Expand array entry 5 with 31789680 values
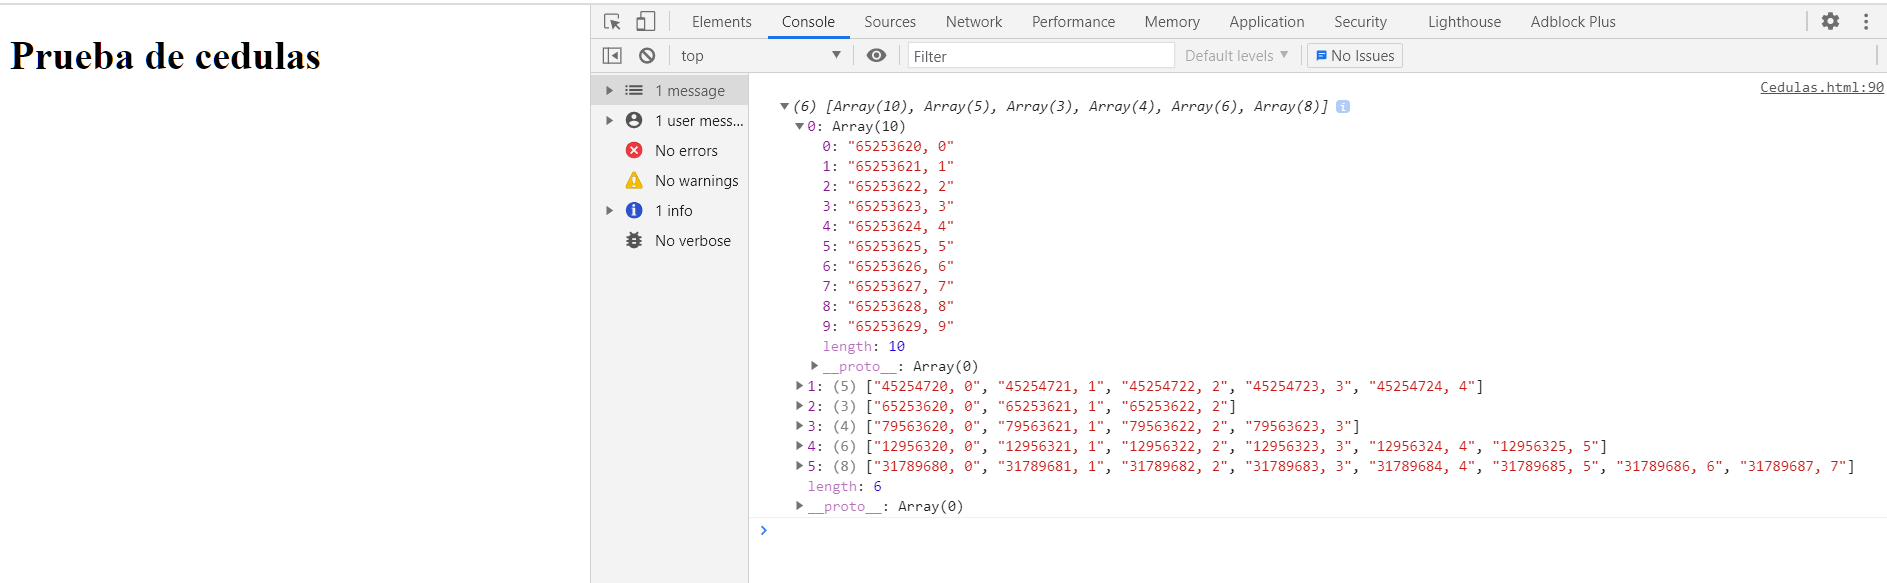This screenshot has height=583, width=1887. pos(800,466)
